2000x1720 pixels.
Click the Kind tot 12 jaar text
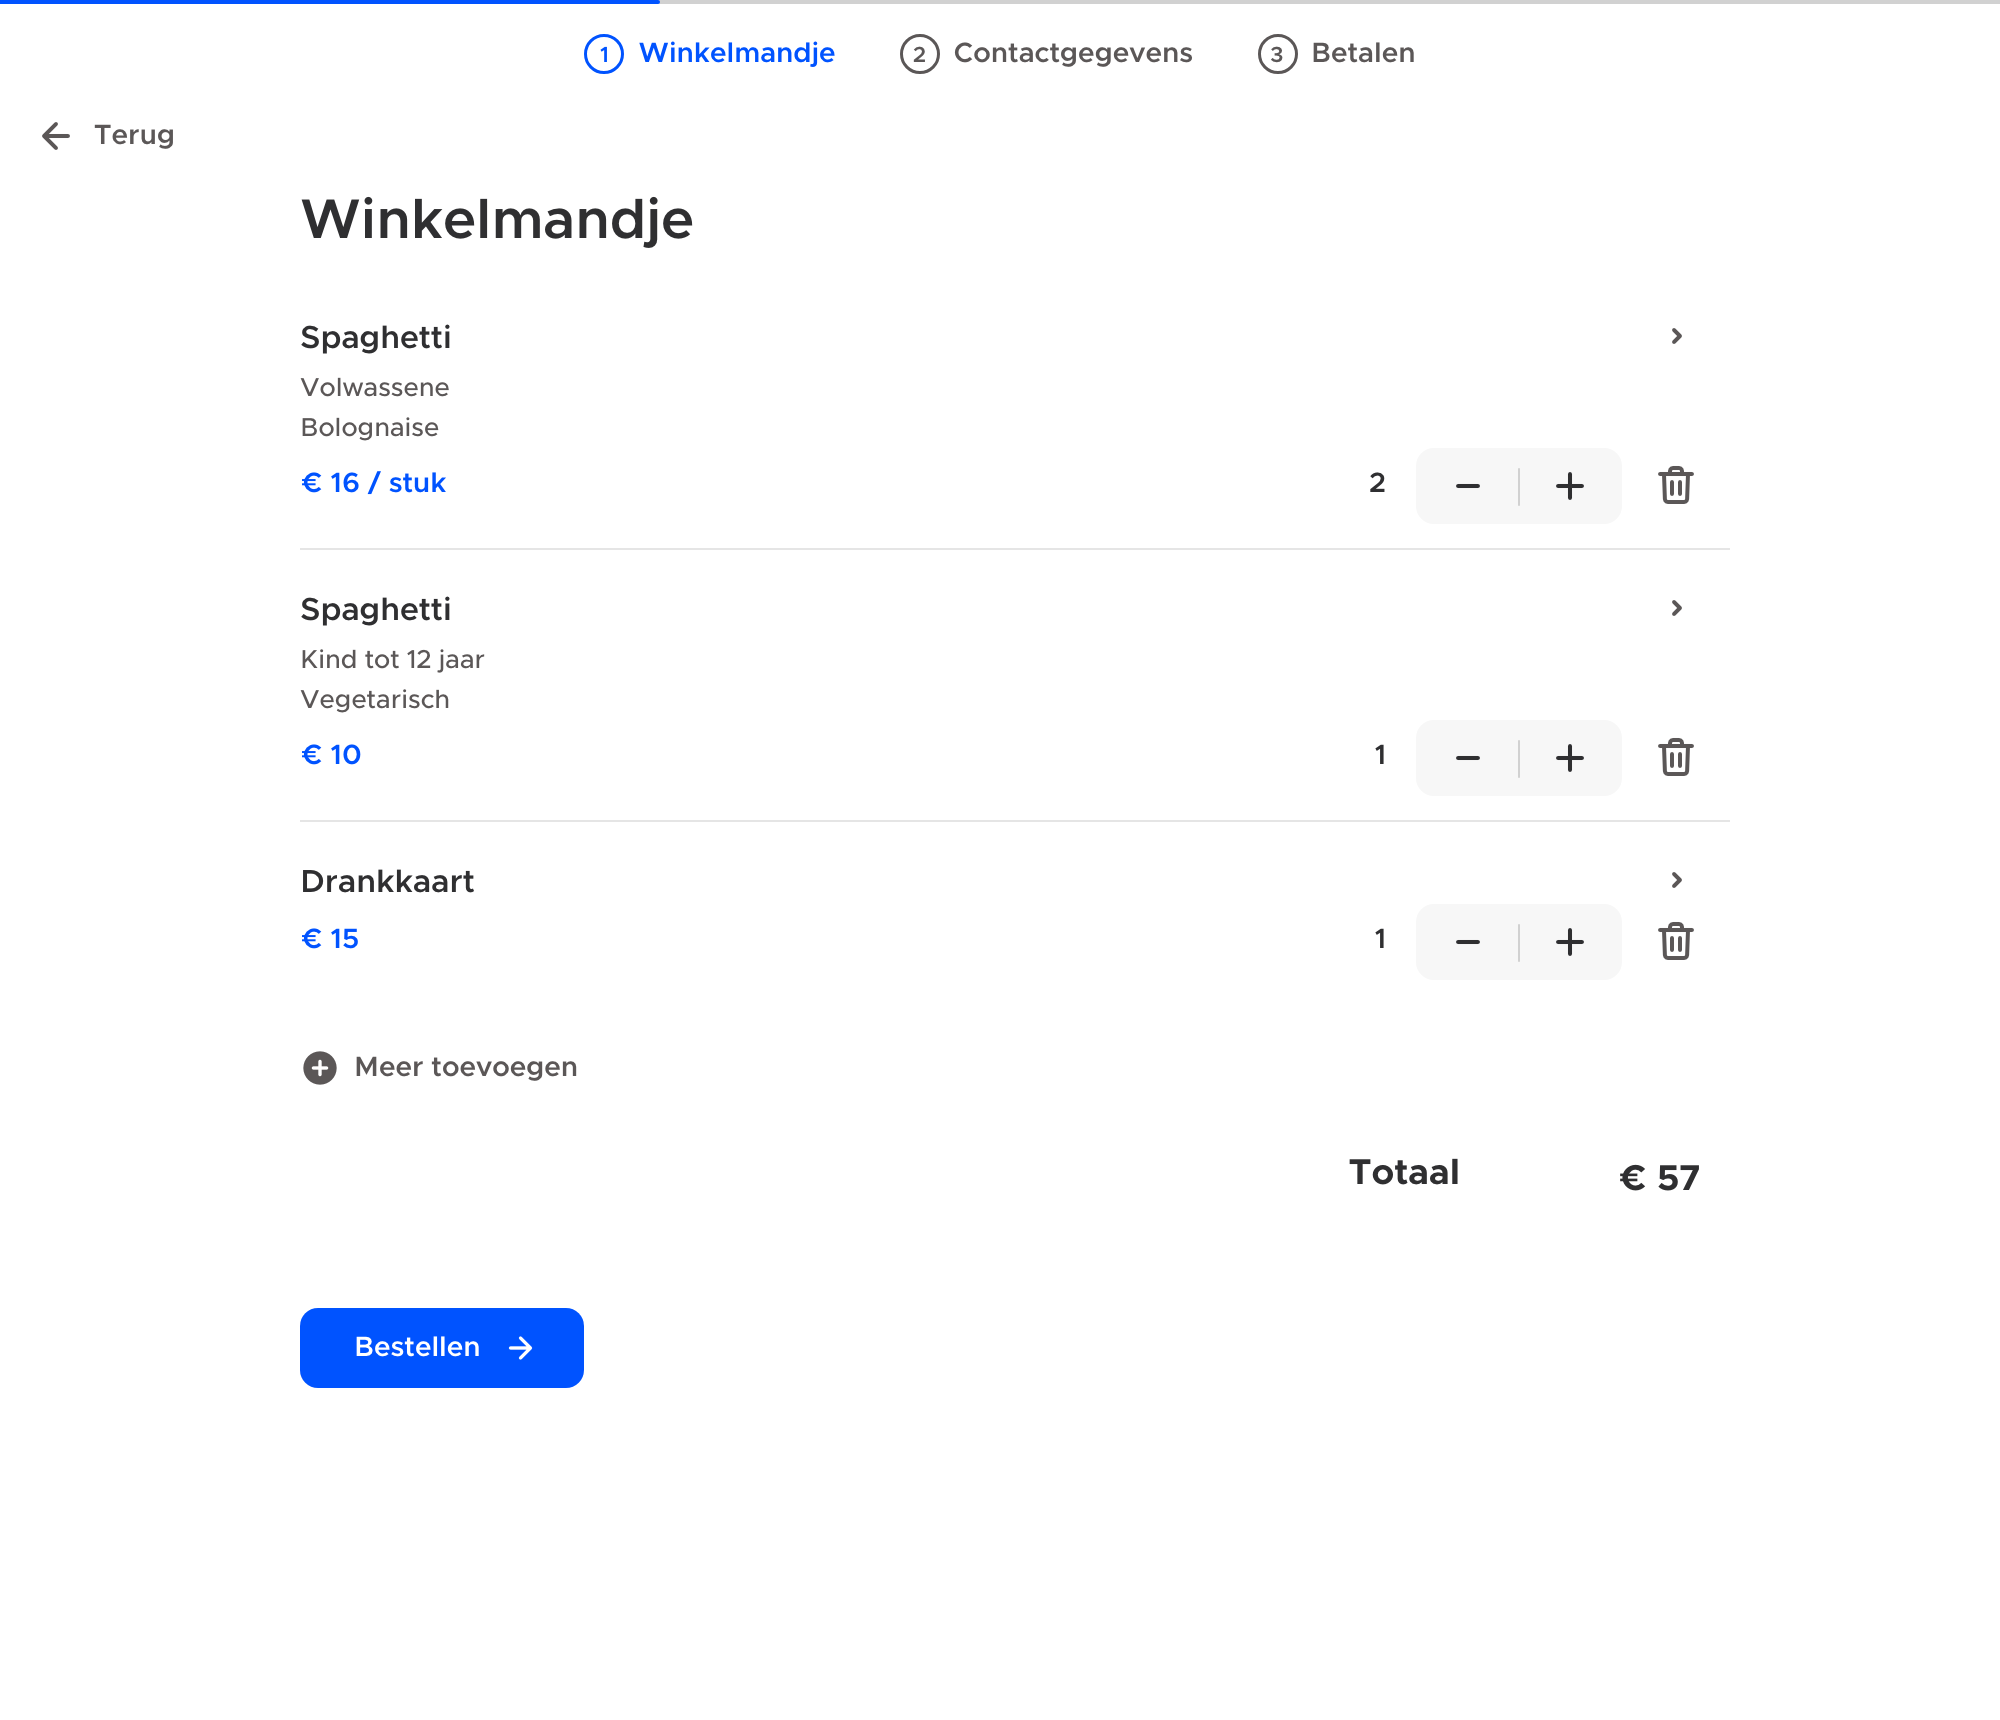click(392, 660)
